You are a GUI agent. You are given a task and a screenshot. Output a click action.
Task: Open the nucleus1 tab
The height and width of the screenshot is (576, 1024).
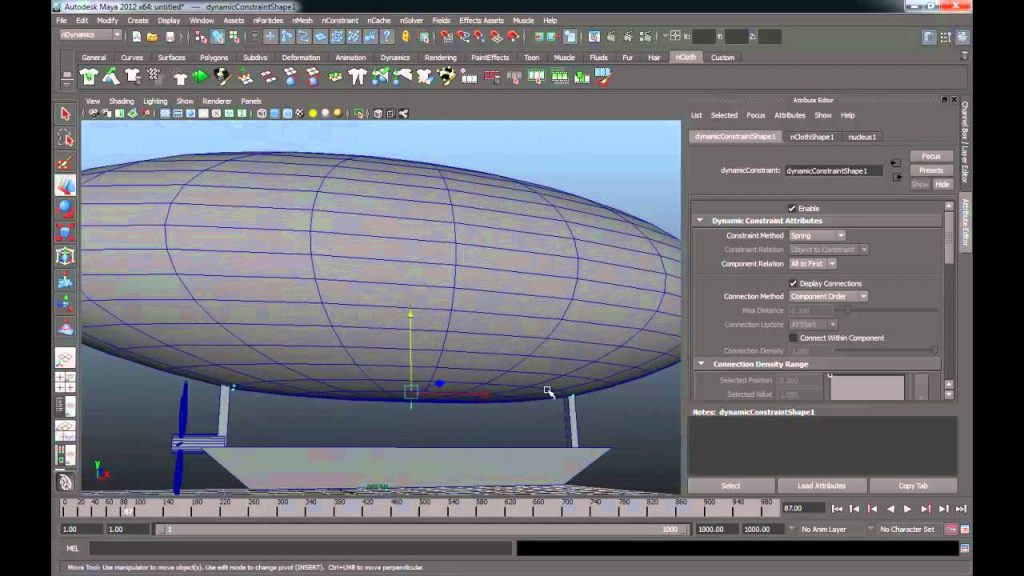pos(862,136)
